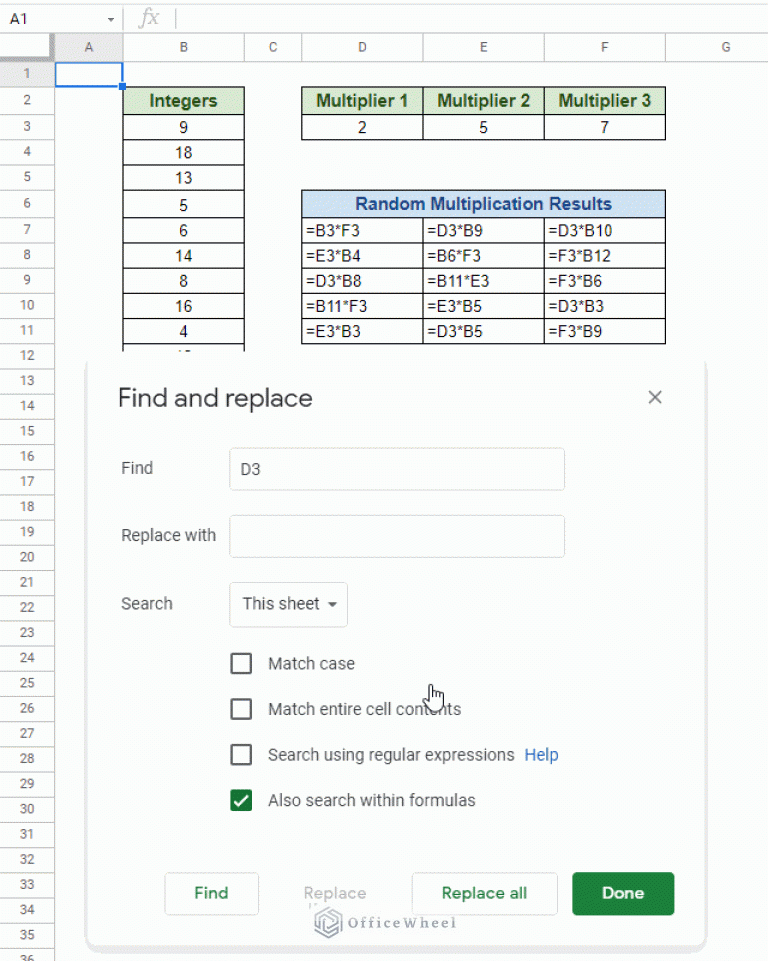The width and height of the screenshot is (768, 961).
Task: Open the Help link
Action: coord(541,754)
